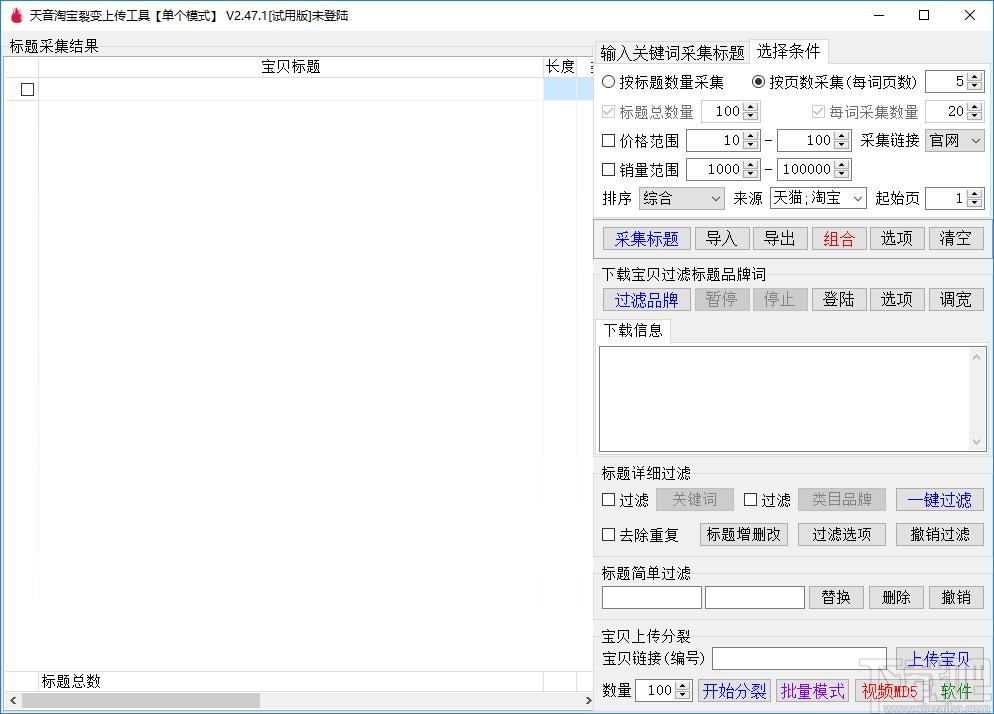
Task: Increase 数量 spinner at bottom
Action: [x=683, y=686]
